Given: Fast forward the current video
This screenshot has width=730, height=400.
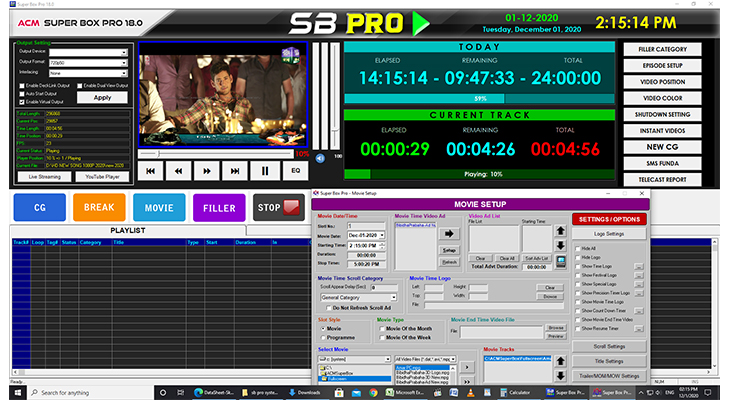Looking at the screenshot, I should click(x=207, y=171).
